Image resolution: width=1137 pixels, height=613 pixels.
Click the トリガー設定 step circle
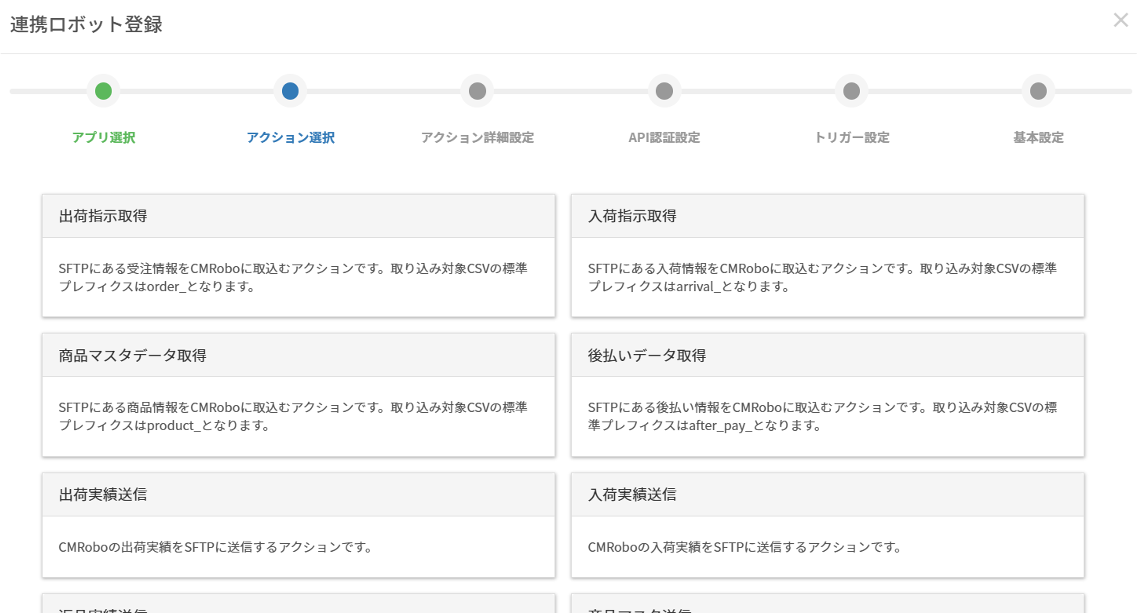click(x=851, y=91)
